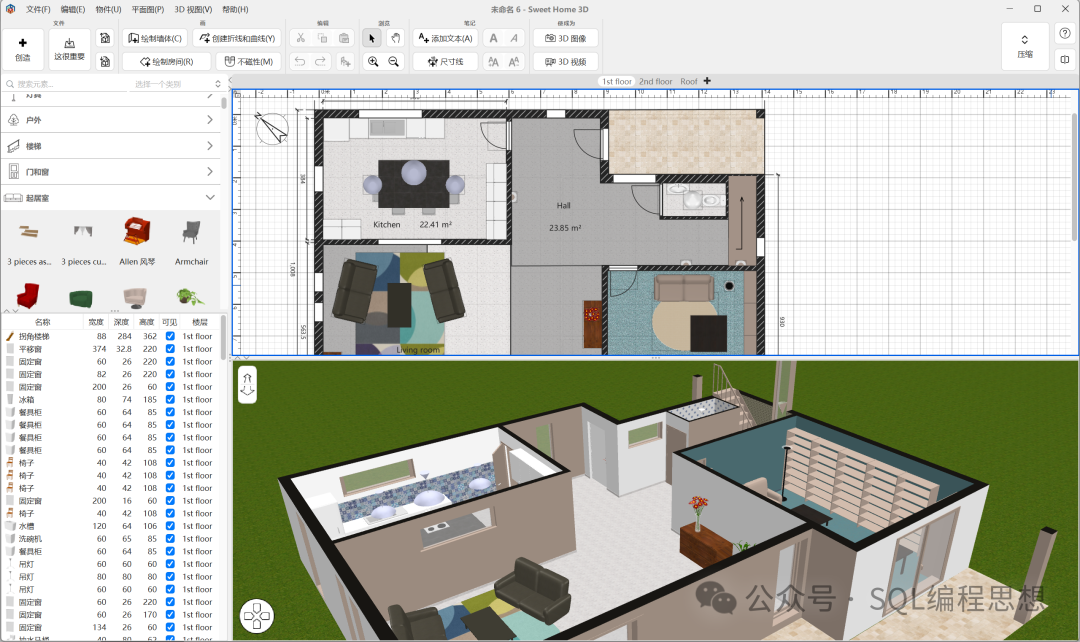This screenshot has width=1080, height=642.
Task: Switch to the 2nd floor tab
Action: click(x=656, y=81)
